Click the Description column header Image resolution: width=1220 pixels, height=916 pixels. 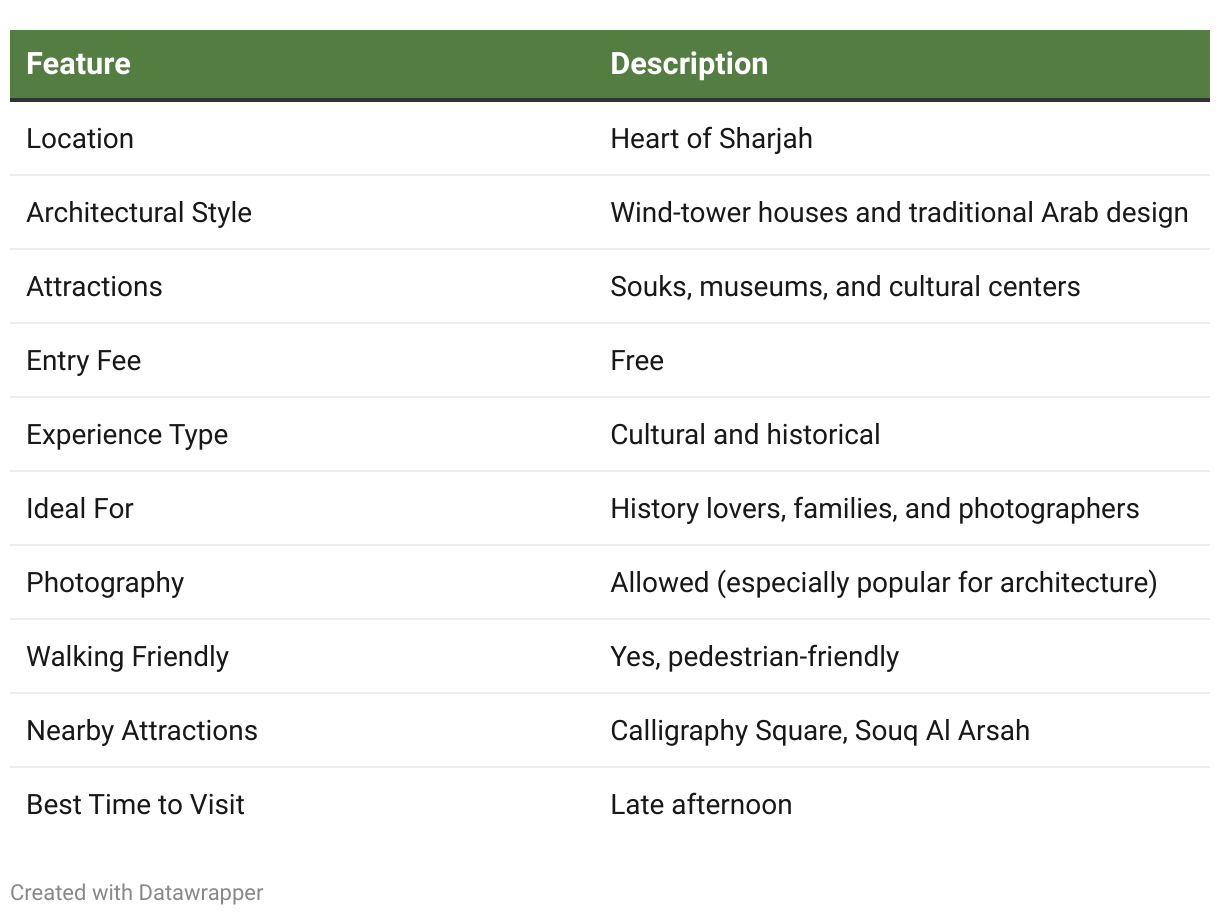(689, 64)
